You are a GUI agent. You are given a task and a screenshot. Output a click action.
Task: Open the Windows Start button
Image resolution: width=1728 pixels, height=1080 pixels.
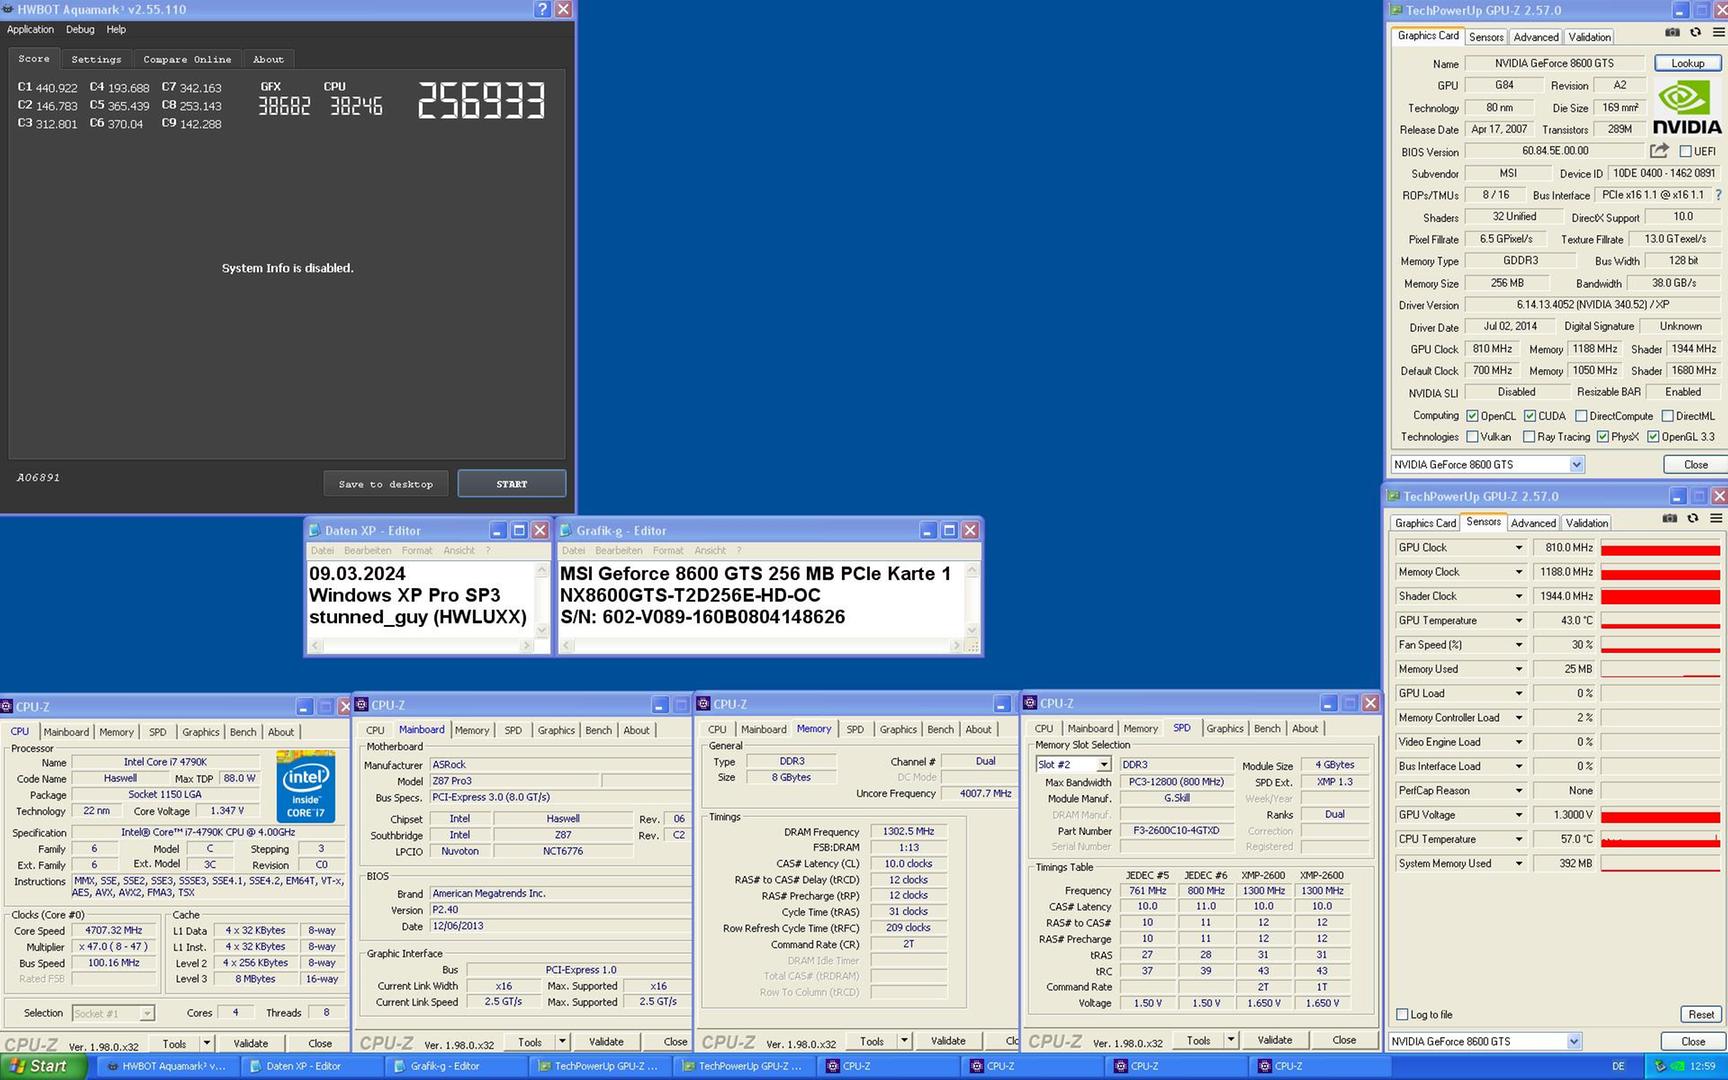click(43, 1066)
